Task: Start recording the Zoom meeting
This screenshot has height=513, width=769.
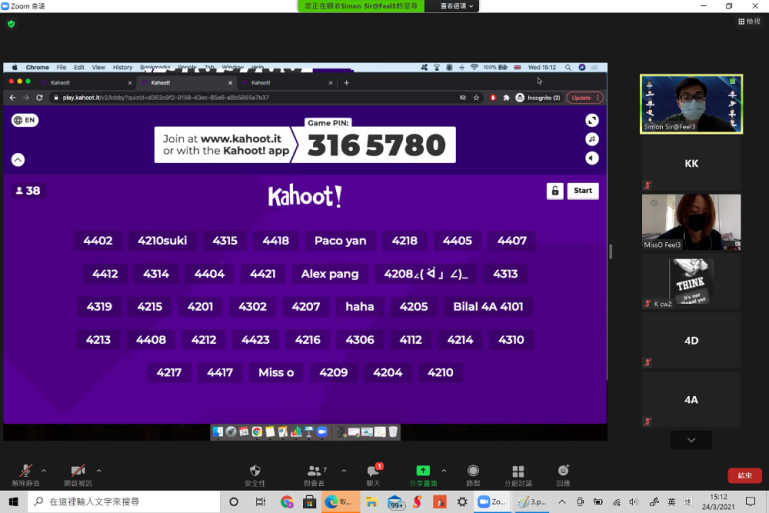Action: pos(473,475)
